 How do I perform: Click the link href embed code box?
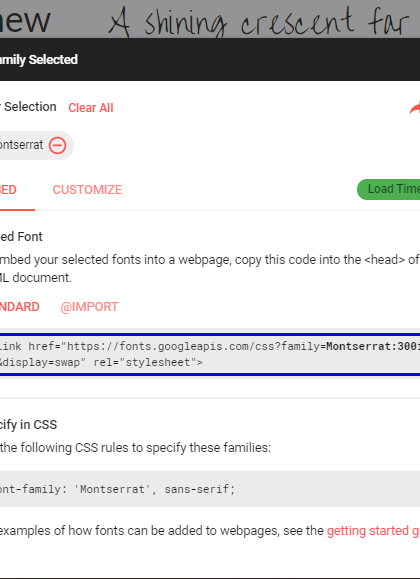pos(210,354)
